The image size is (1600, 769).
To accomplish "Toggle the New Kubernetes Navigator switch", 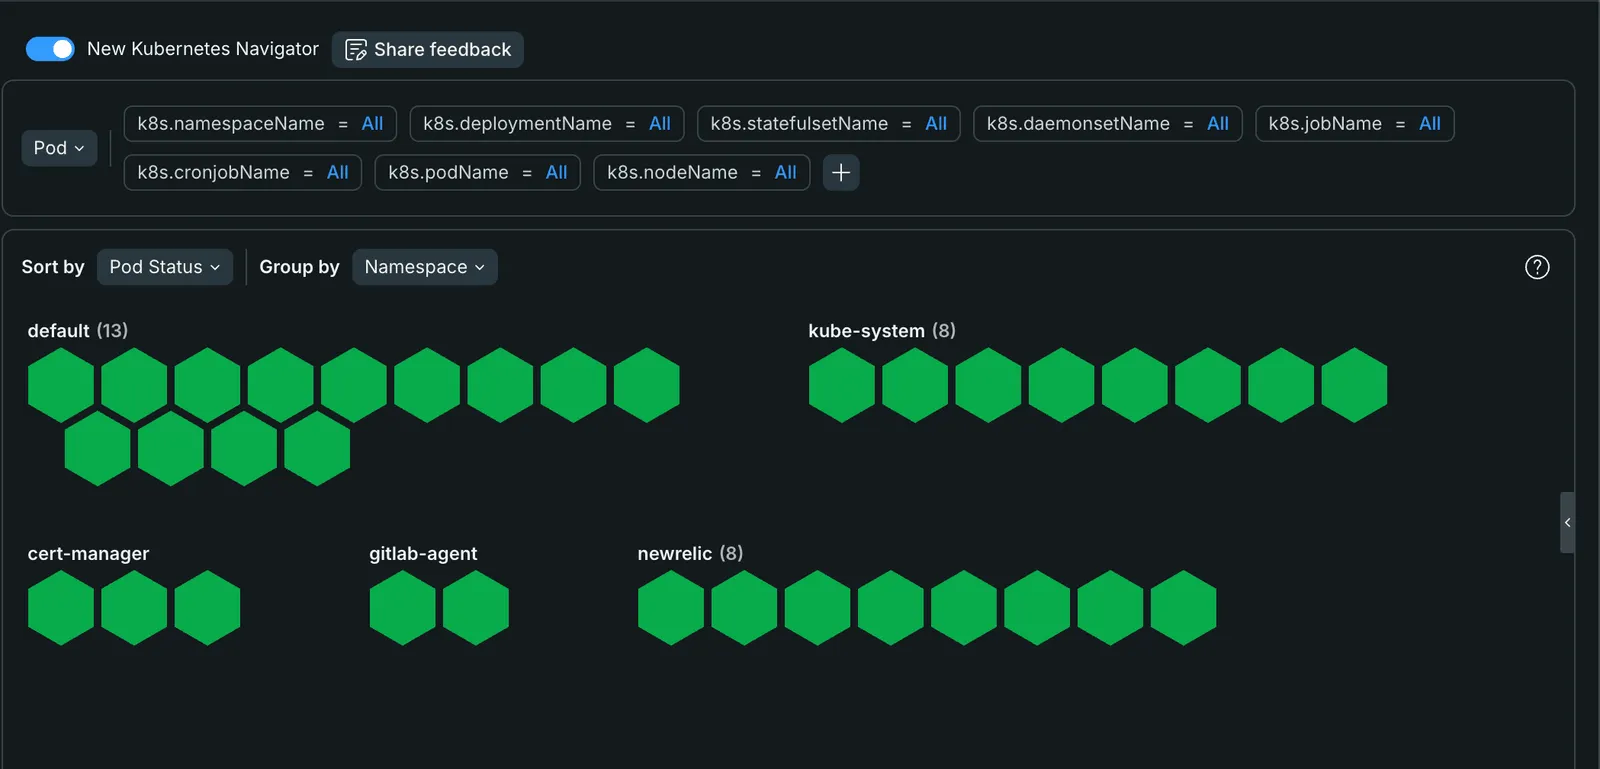I will point(50,49).
